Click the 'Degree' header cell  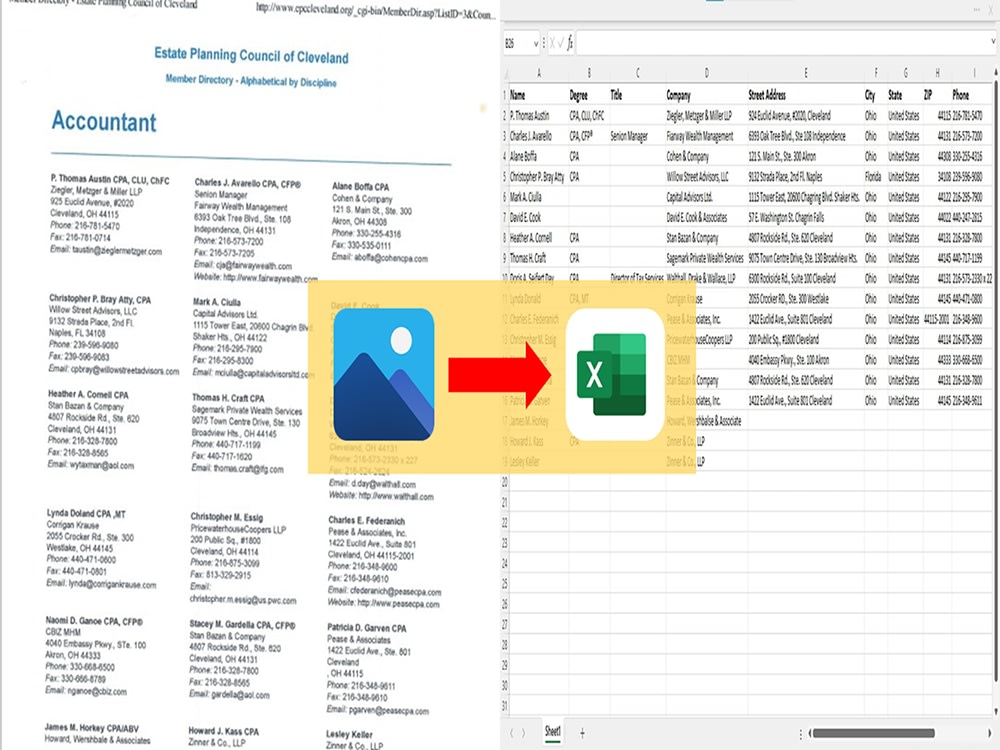(589, 95)
